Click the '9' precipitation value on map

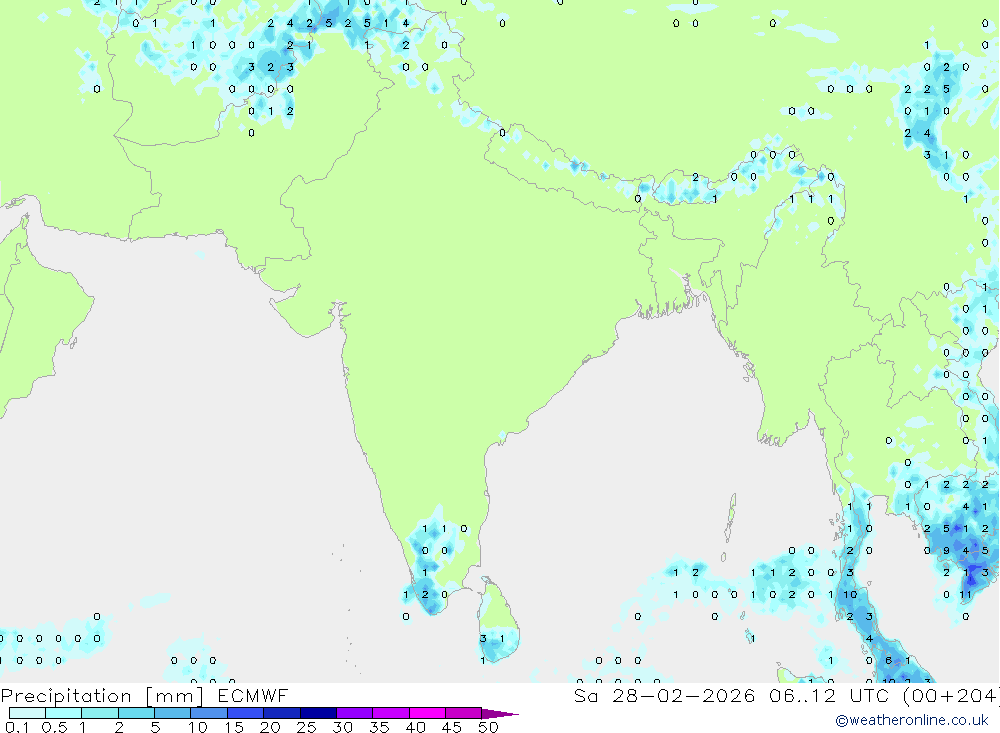pos(946,551)
